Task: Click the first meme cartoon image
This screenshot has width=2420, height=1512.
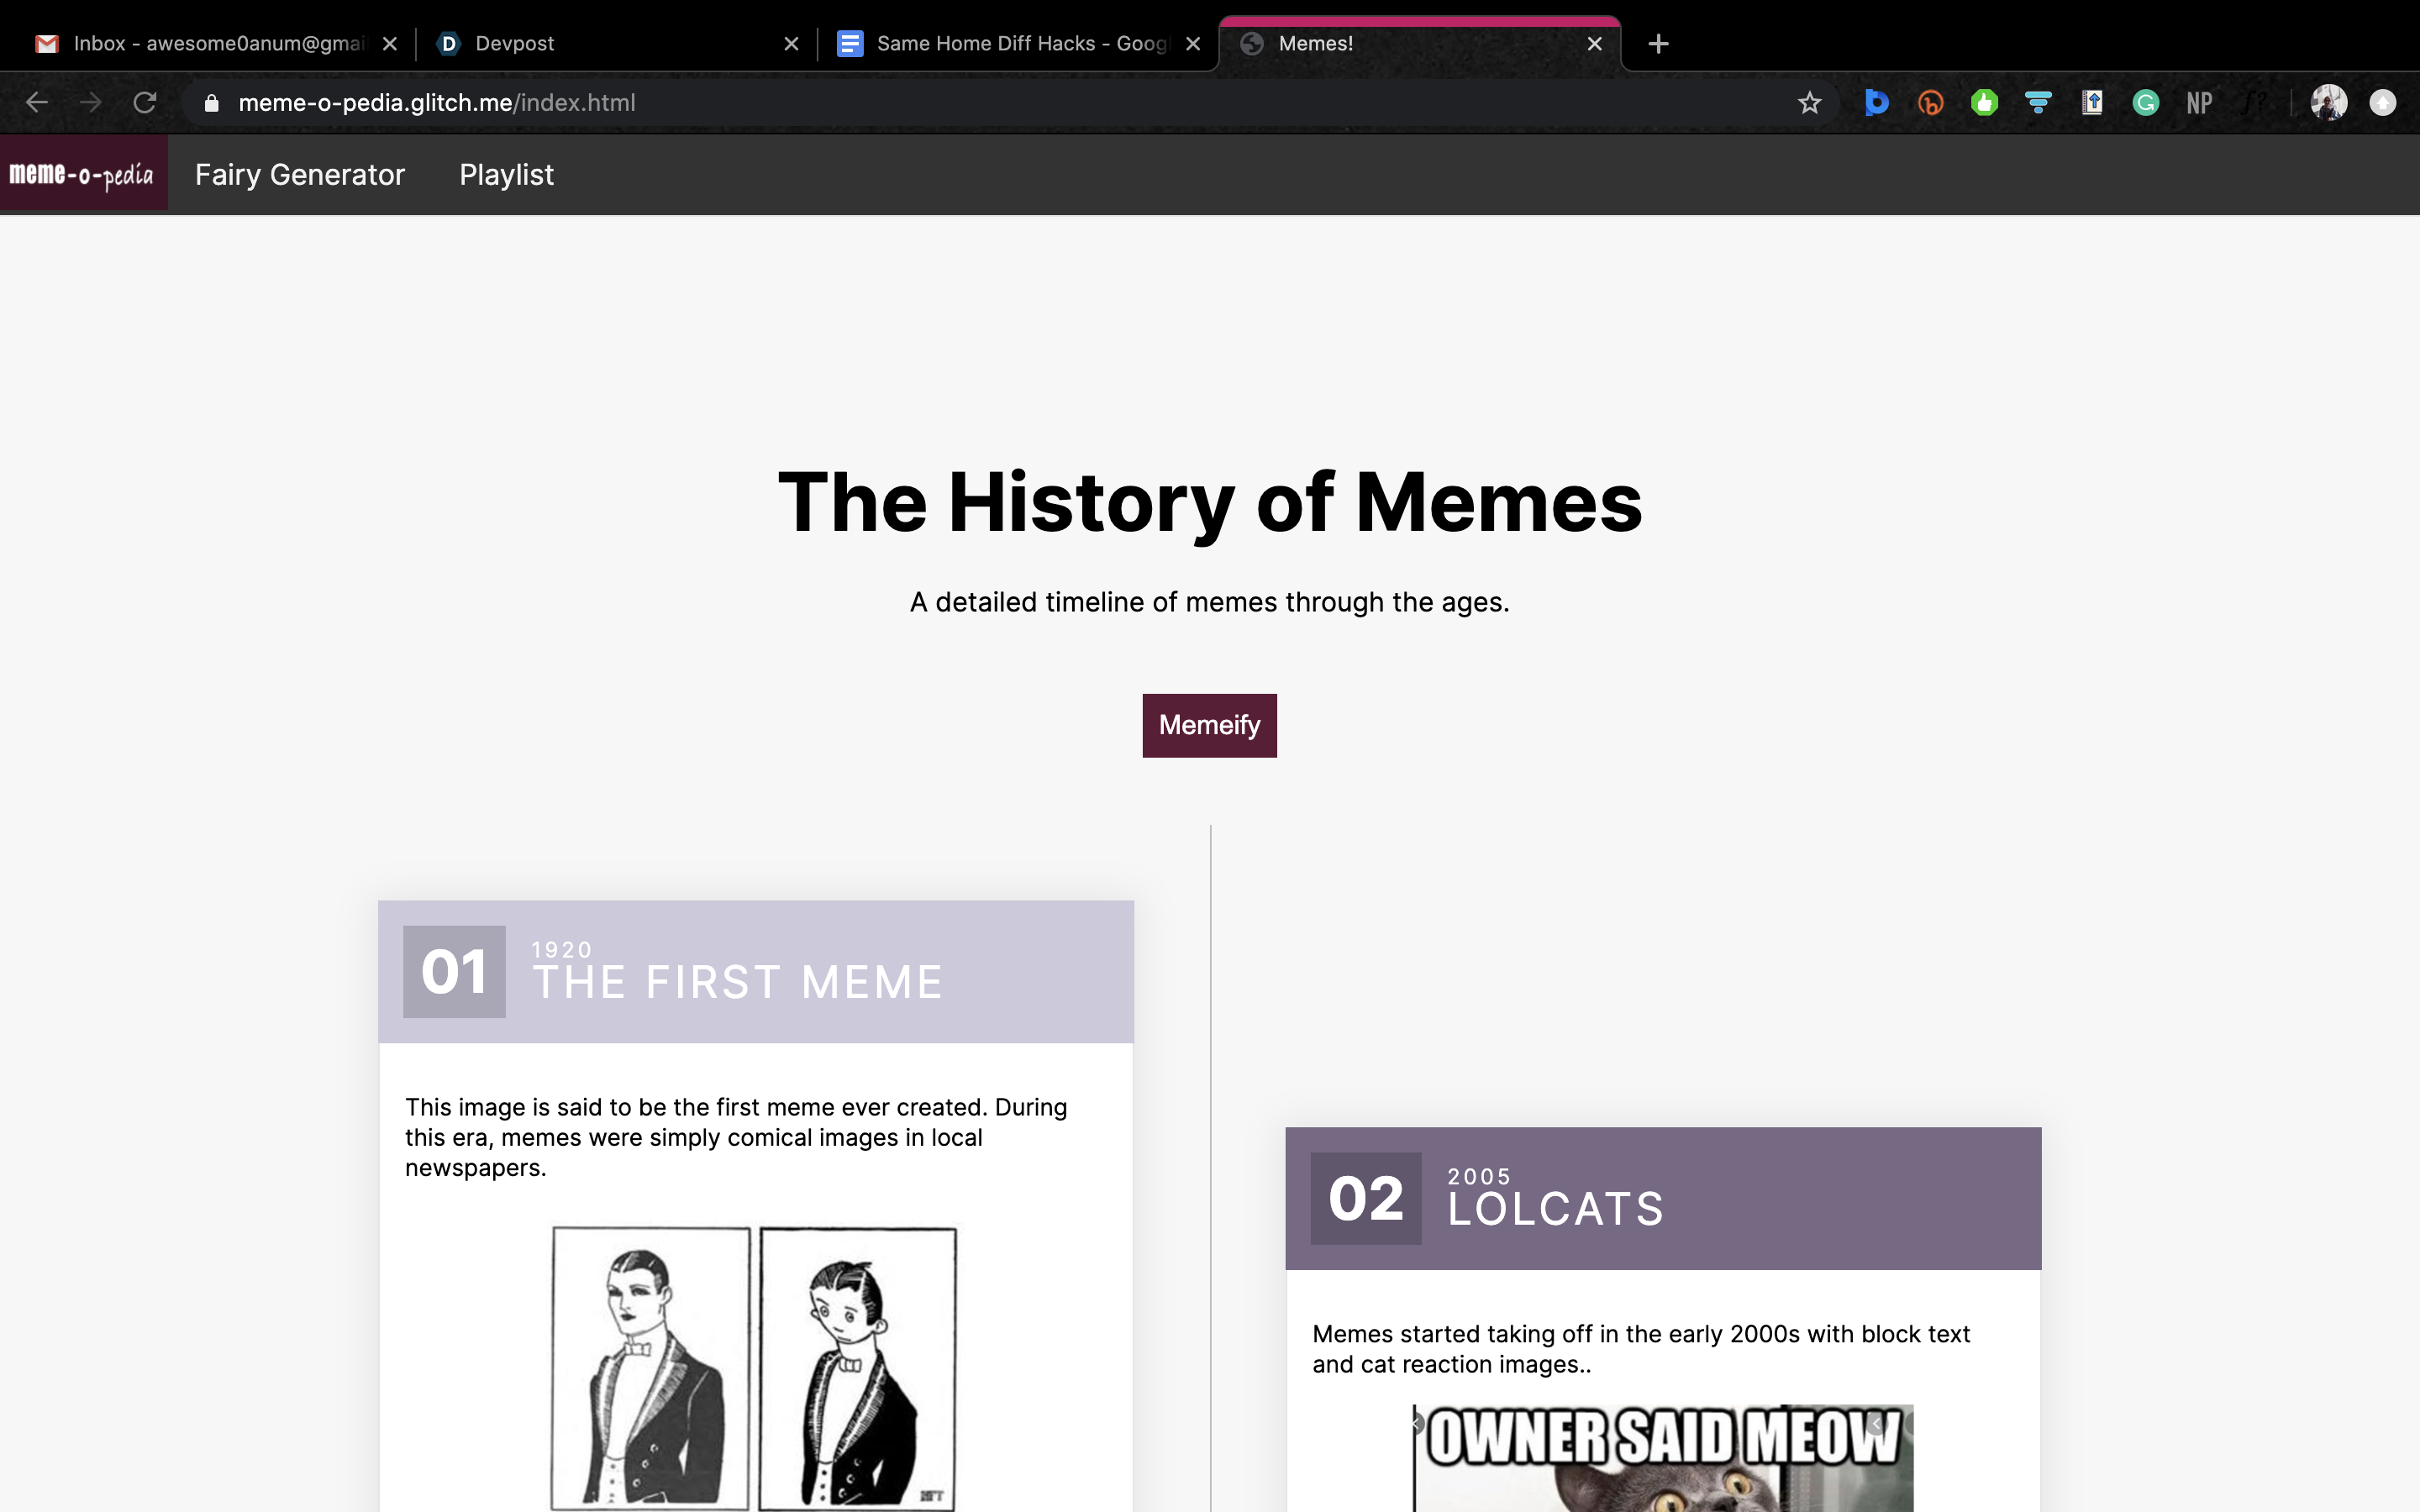Action: [x=754, y=1368]
